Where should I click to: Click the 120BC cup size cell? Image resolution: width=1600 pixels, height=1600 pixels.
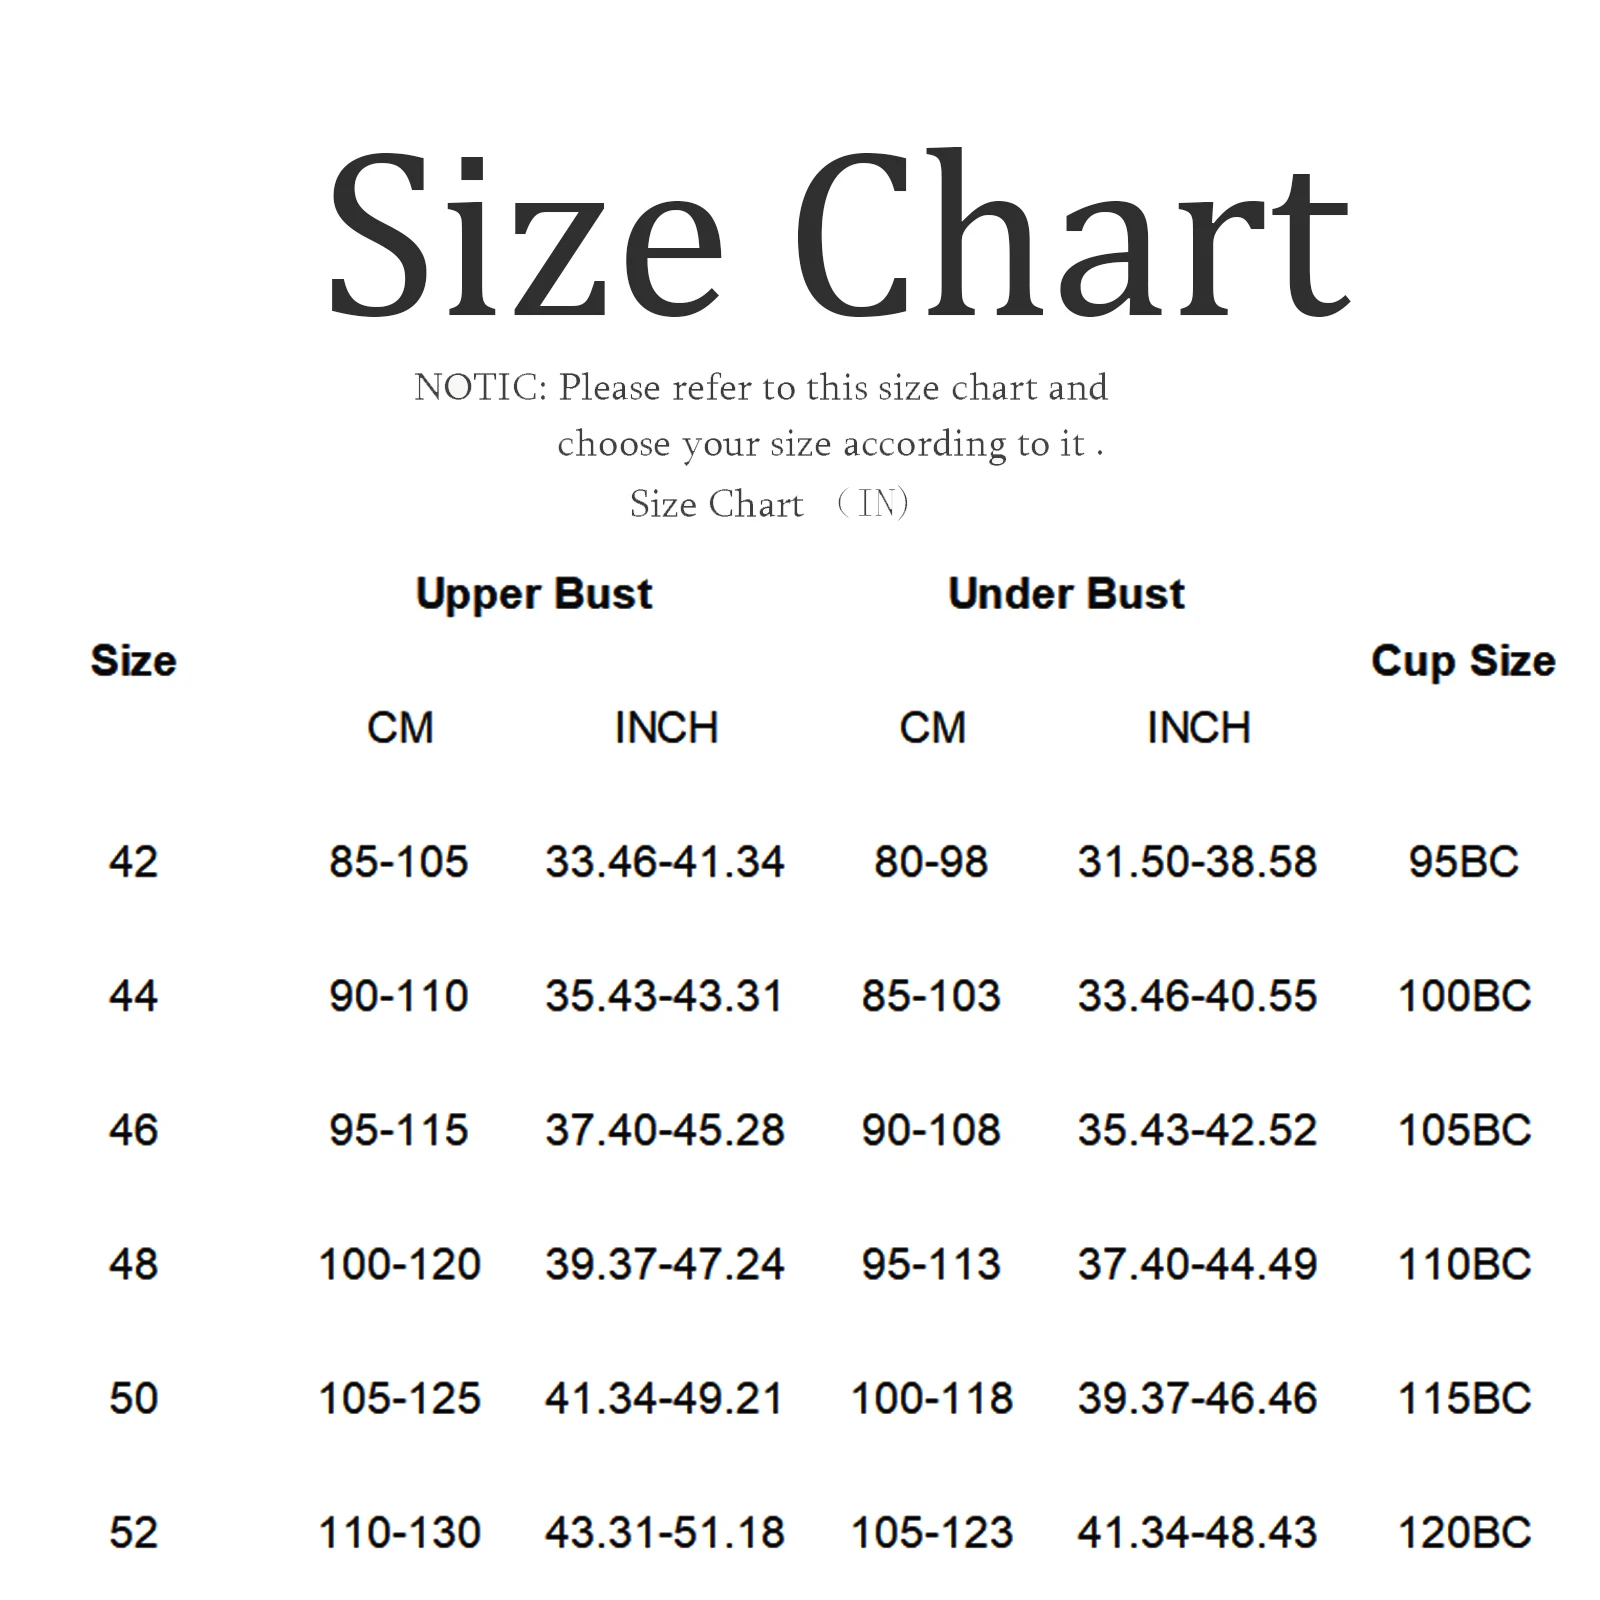(1463, 1532)
